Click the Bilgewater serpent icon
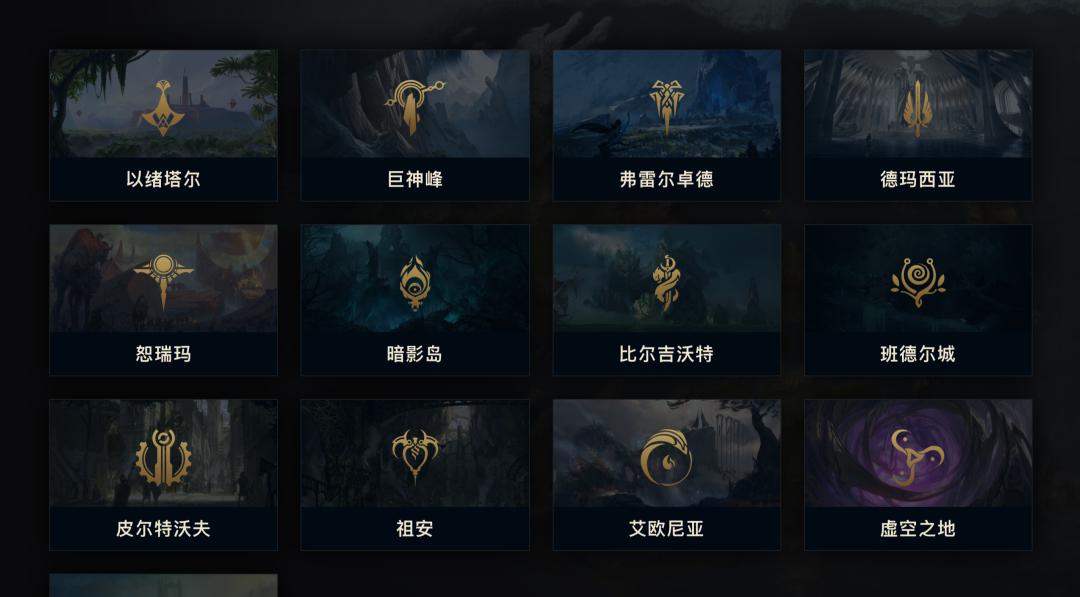This screenshot has height=597, width=1080. pyautogui.click(x=666, y=283)
